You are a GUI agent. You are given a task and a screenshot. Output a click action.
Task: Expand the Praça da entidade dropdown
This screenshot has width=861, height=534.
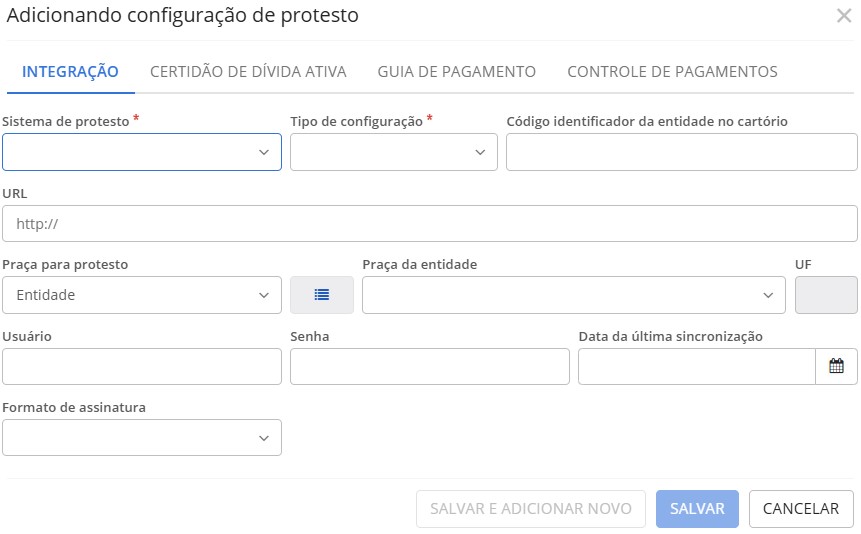coord(574,295)
